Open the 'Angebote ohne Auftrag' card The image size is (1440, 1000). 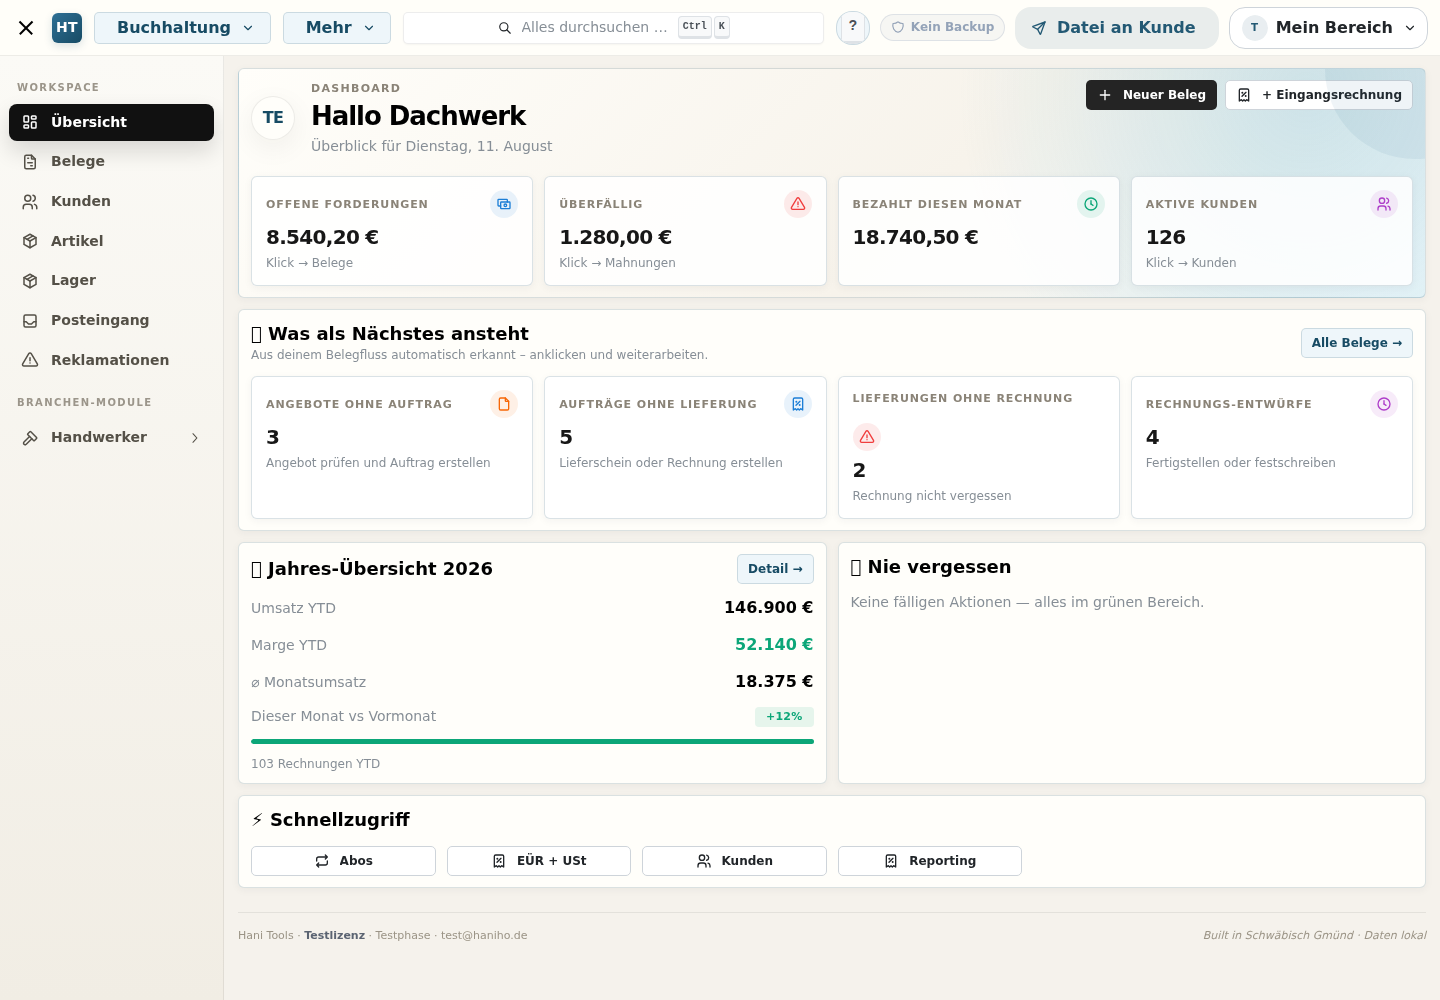coord(392,448)
